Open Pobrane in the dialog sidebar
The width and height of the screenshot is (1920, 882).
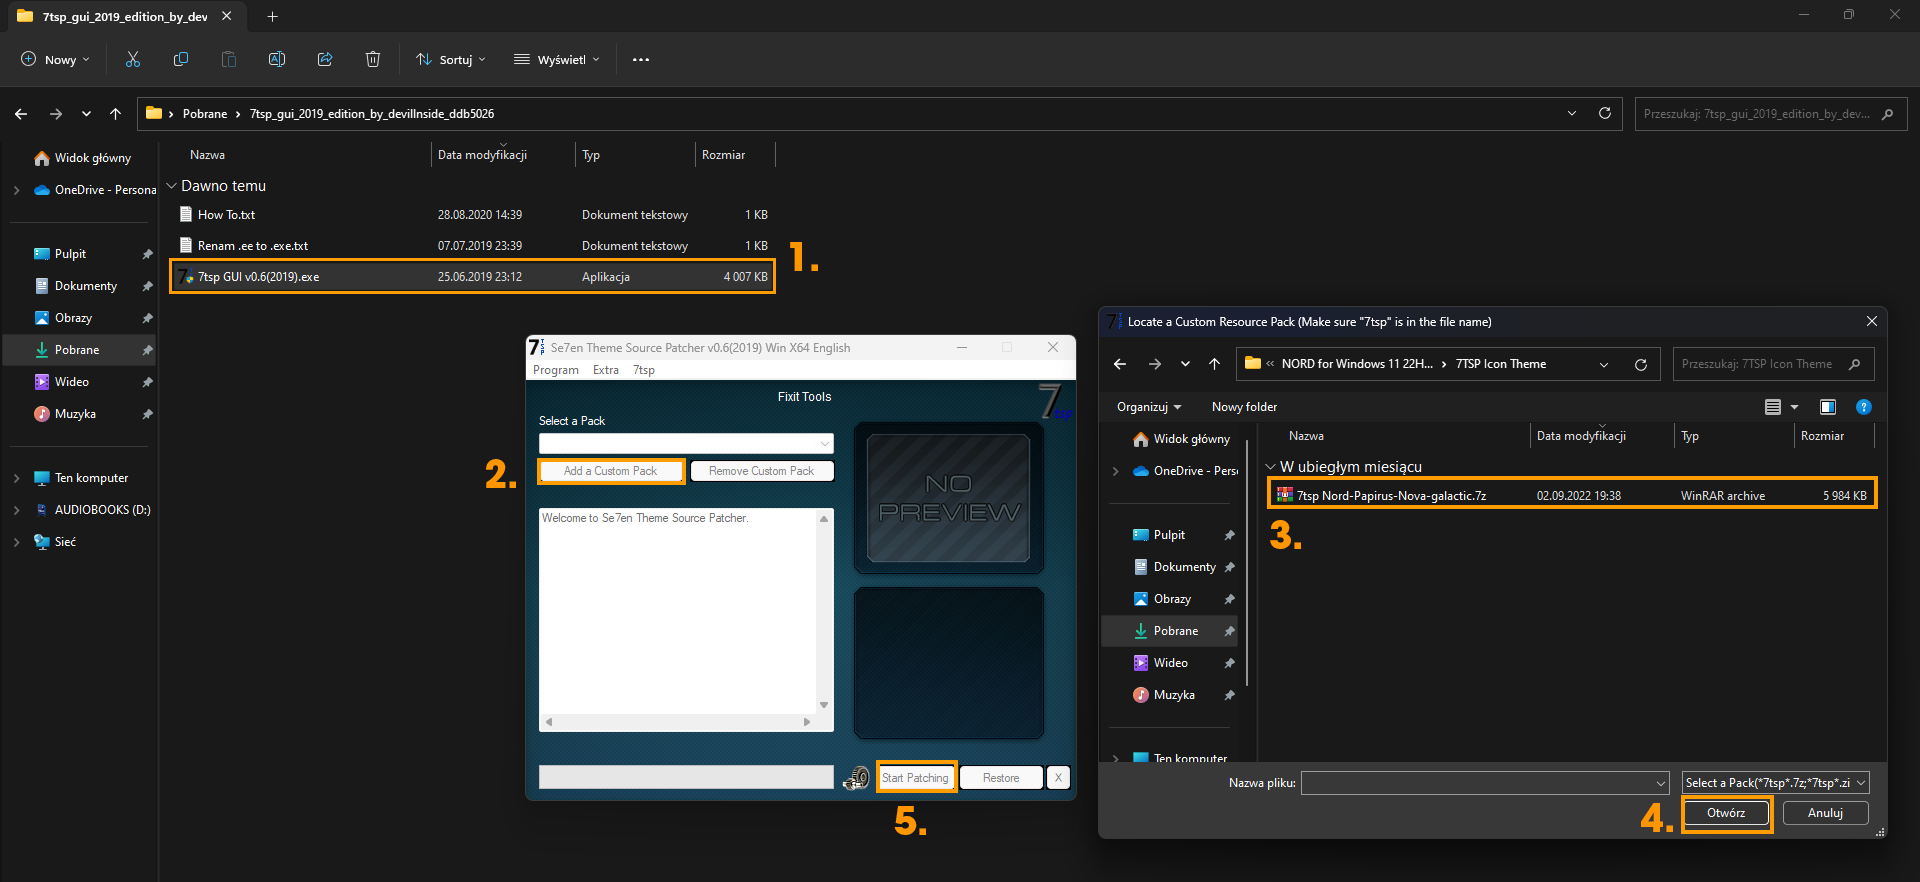pos(1176,631)
